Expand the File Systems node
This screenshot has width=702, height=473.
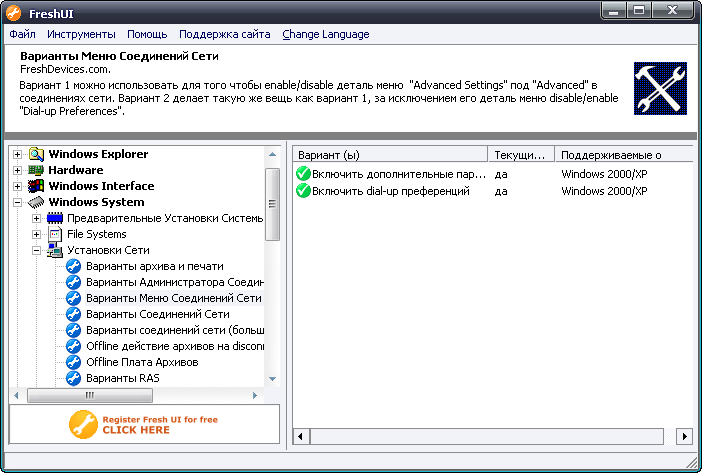pos(36,234)
